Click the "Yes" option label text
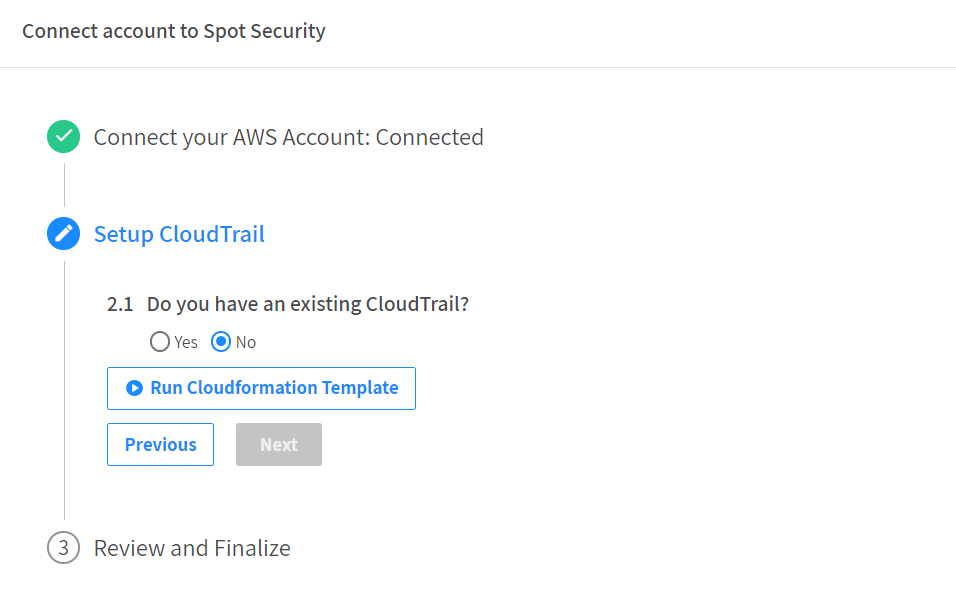 tap(186, 342)
